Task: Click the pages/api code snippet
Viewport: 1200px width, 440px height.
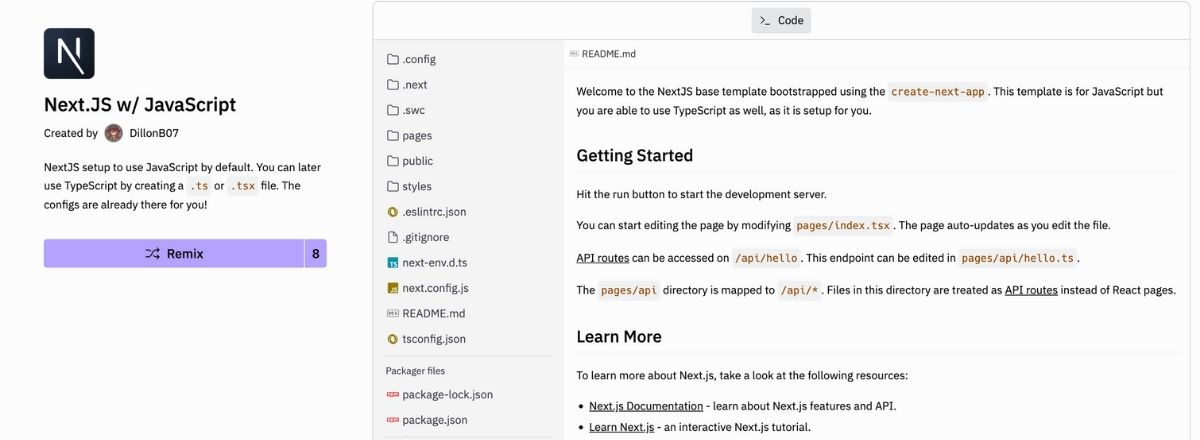Action: [x=629, y=291]
